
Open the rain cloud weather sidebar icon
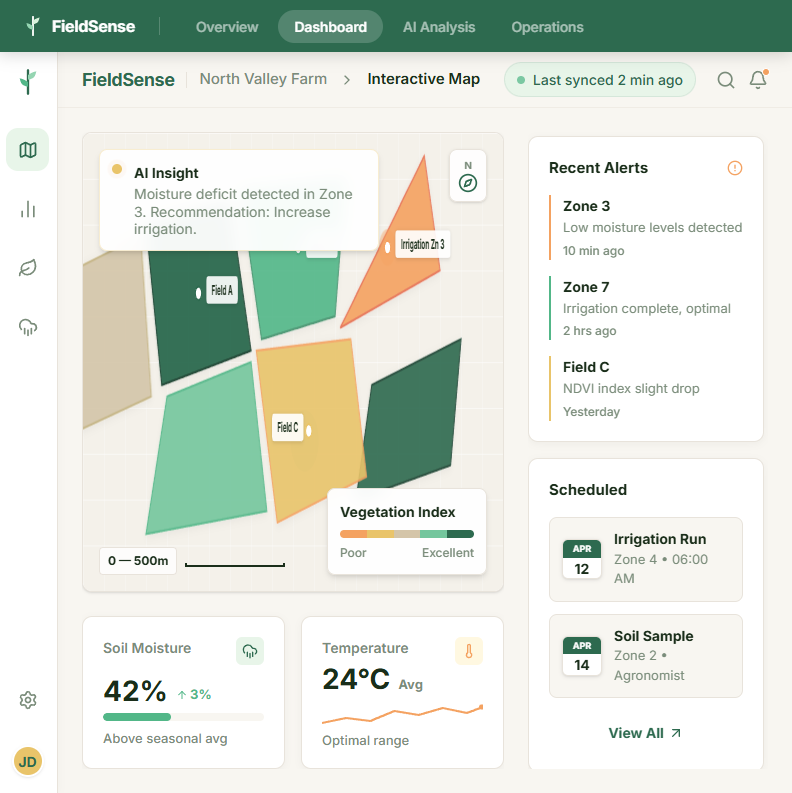point(28,327)
